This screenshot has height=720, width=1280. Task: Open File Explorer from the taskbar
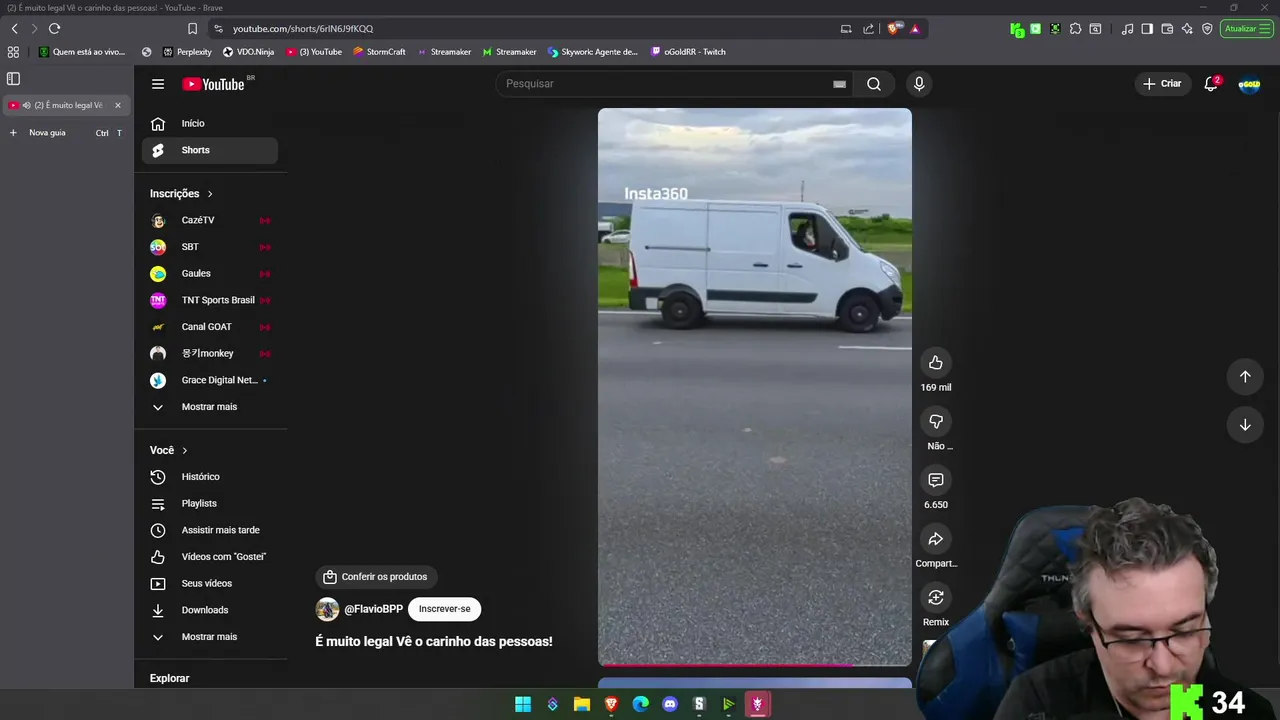coord(582,705)
